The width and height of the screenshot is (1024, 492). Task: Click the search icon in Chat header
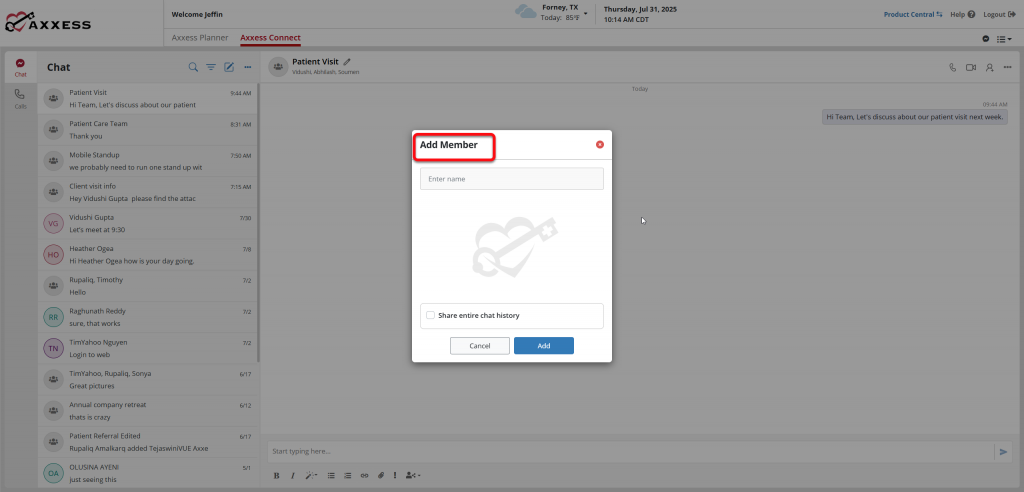coord(193,67)
